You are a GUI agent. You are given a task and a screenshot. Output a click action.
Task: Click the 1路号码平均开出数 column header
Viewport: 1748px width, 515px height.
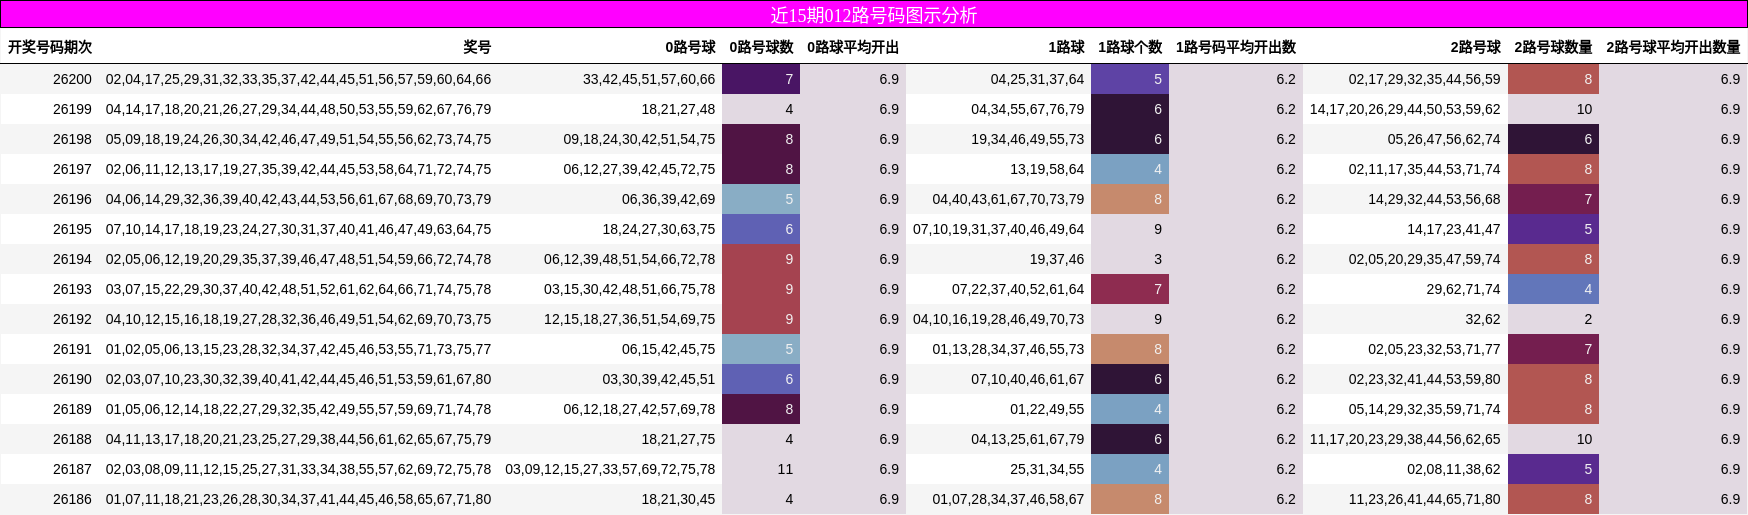[1236, 47]
